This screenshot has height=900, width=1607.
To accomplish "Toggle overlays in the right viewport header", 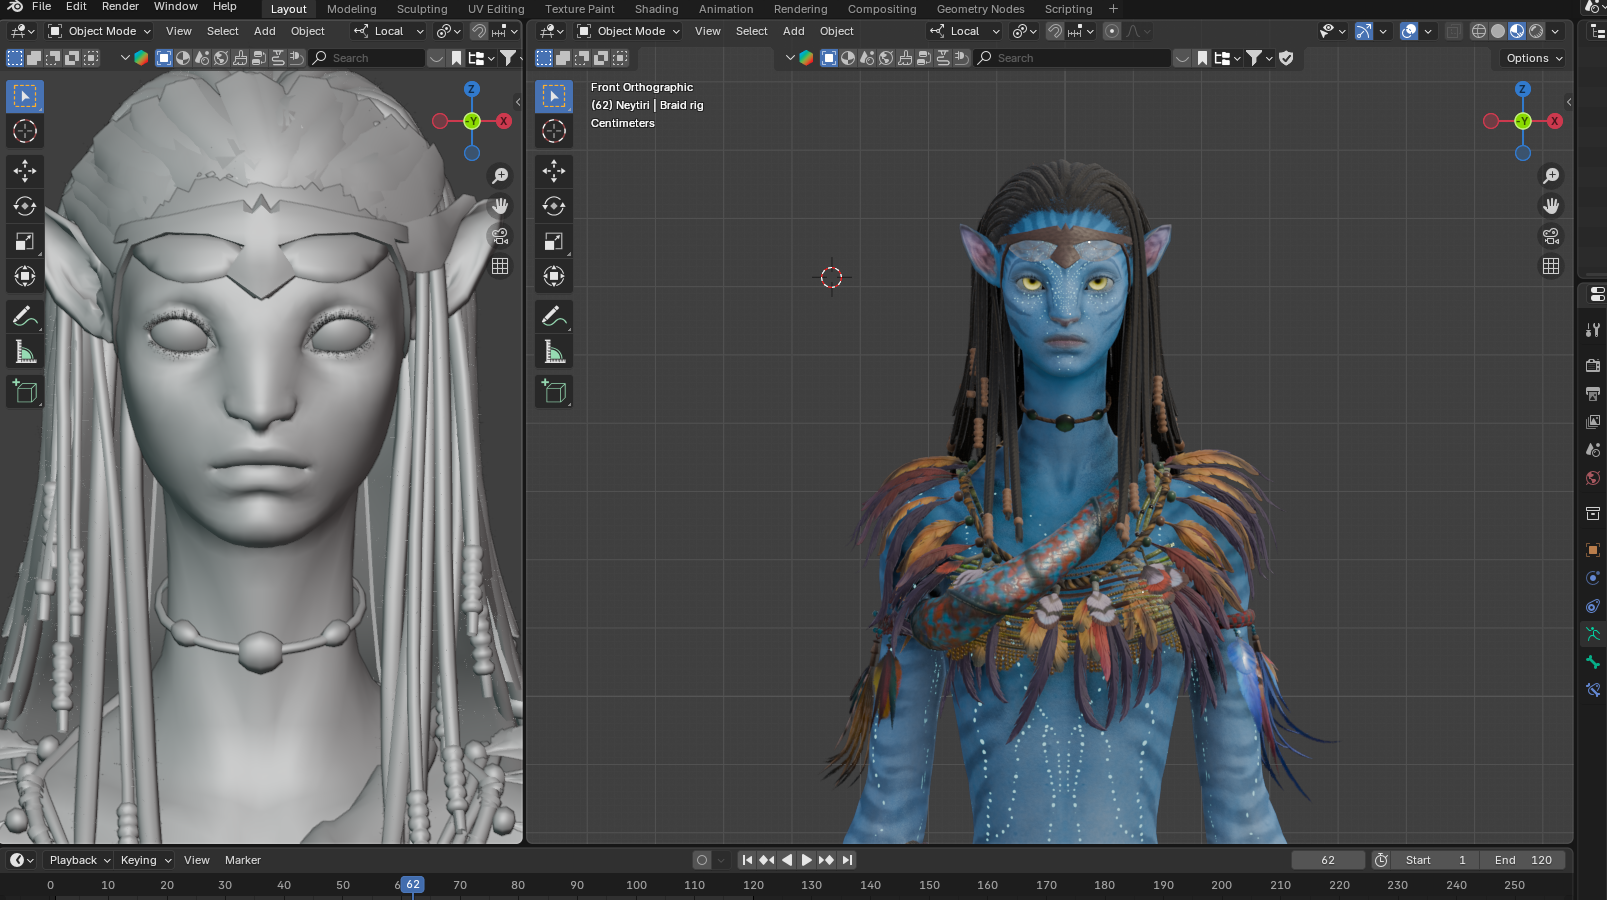I will point(1409,31).
